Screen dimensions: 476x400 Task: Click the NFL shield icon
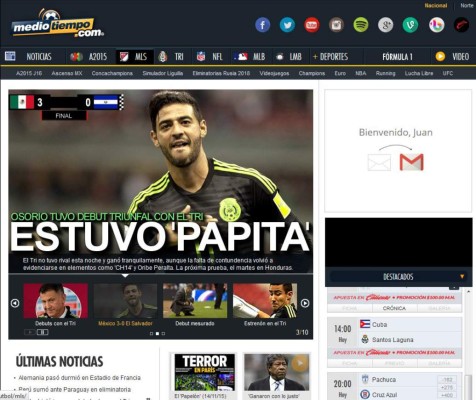tap(201, 56)
